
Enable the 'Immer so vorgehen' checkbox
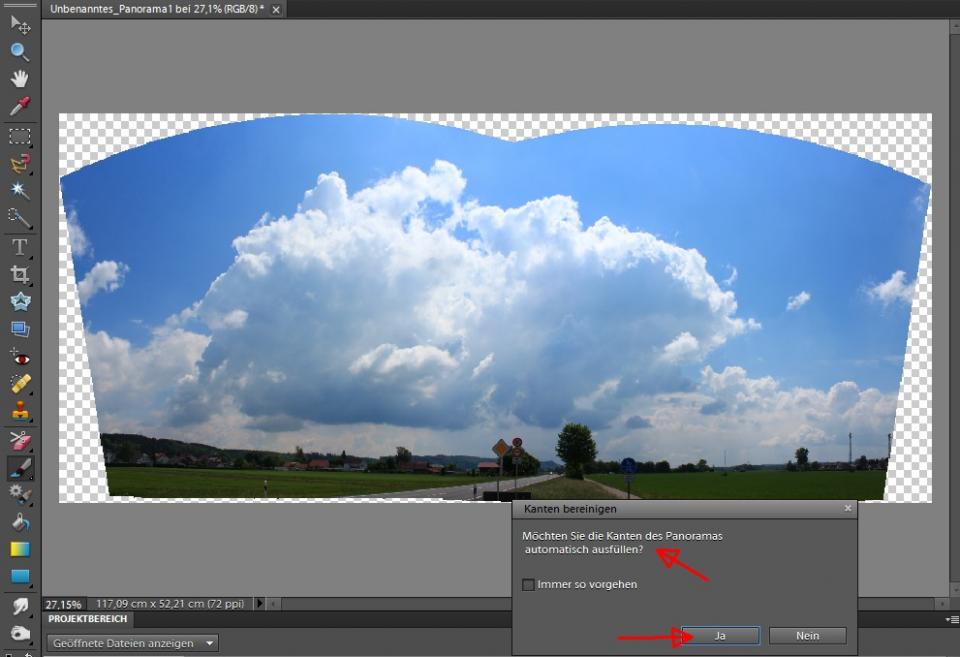(528, 585)
